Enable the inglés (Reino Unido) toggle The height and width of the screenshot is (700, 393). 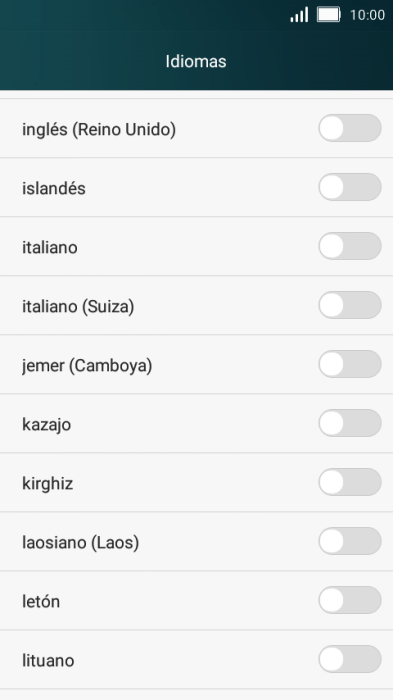click(350, 128)
